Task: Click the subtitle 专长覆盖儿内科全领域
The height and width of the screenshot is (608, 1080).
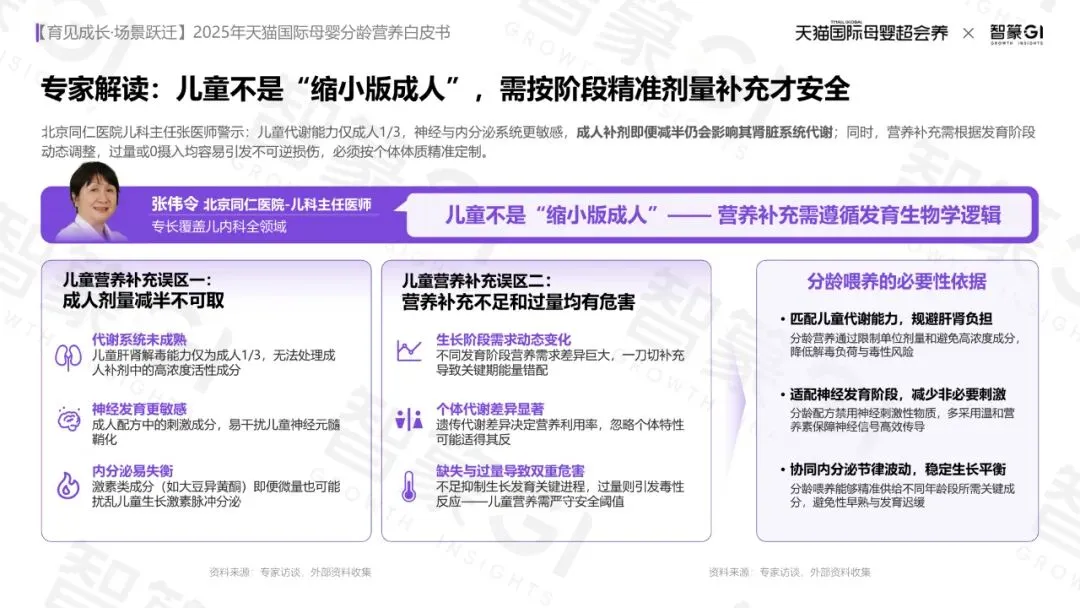Action: coord(219,227)
